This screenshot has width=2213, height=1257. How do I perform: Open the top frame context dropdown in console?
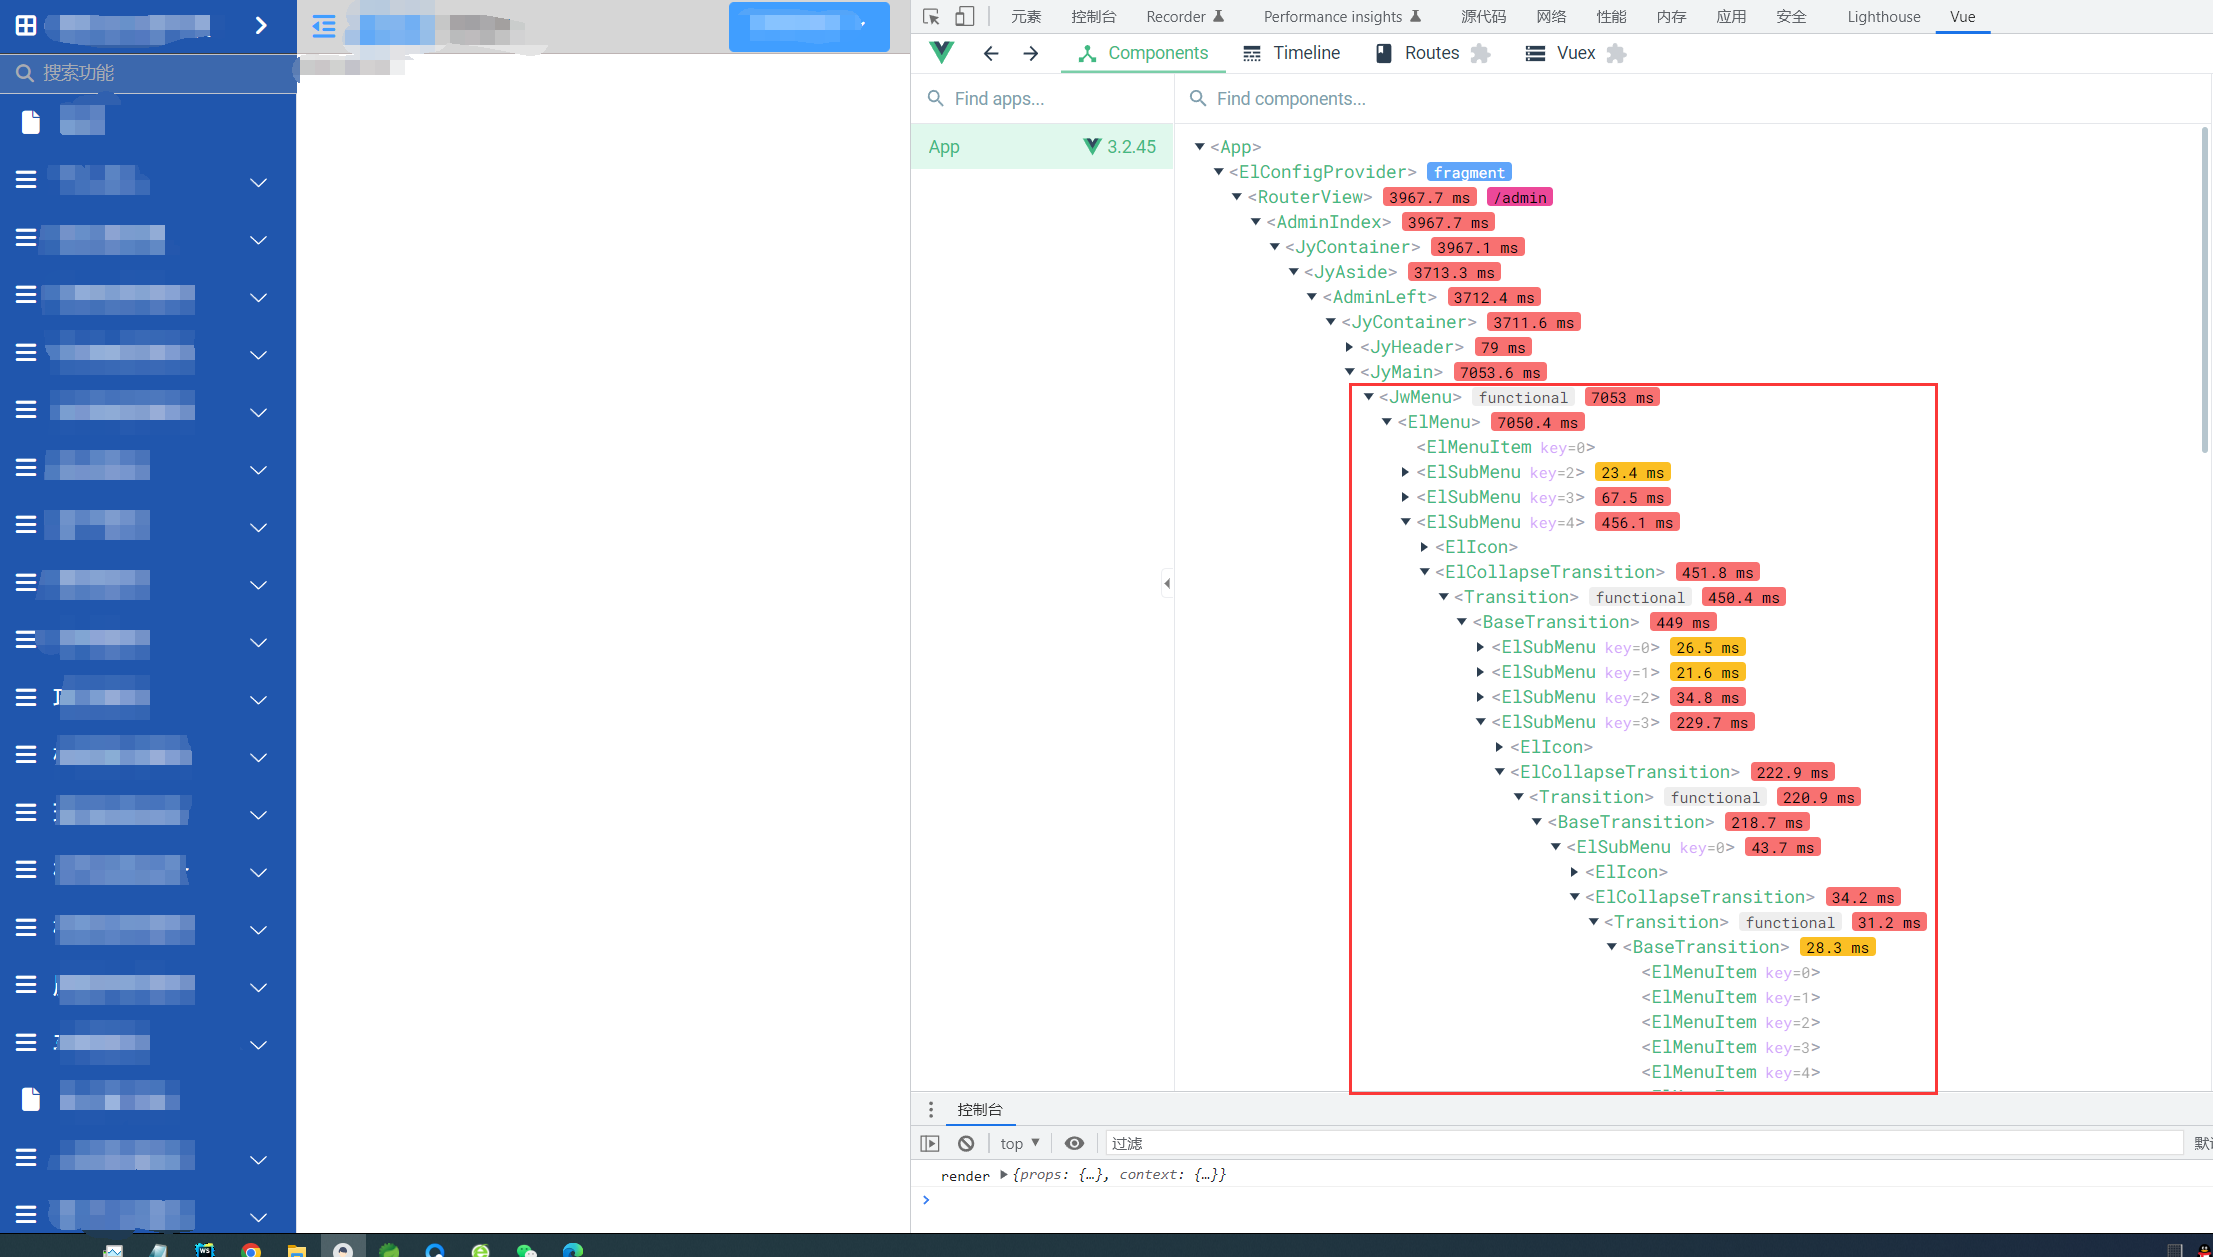click(x=1018, y=1142)
